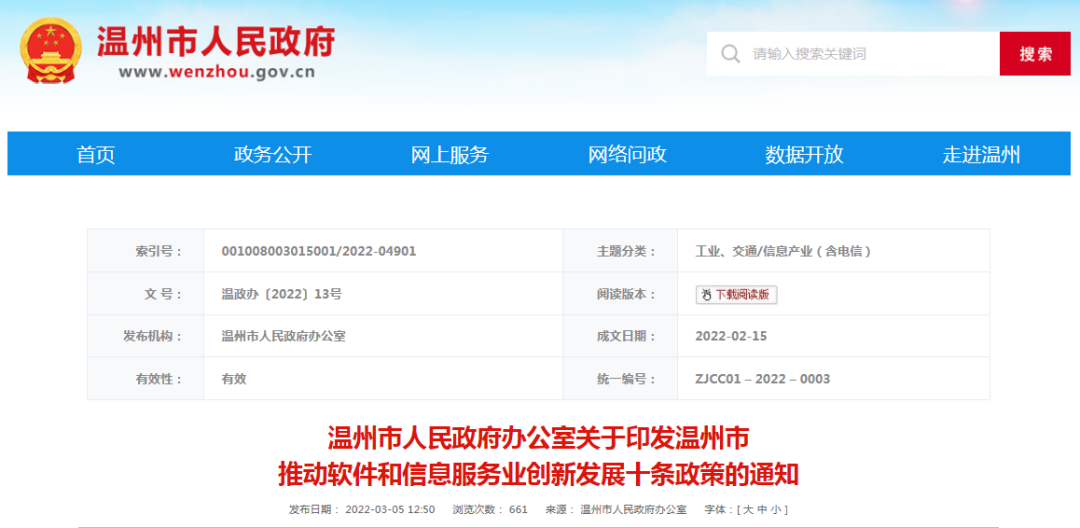Set font size to 小
This screenshot has height=528, width=1080.
tap(776, 510)
